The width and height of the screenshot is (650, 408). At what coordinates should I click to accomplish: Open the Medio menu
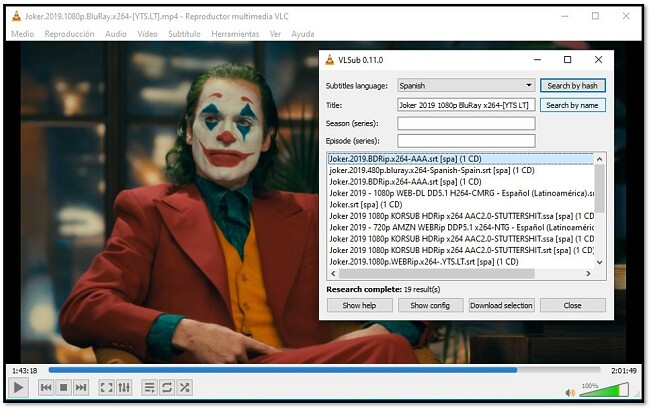pyautogui.click(x=22, y=34)
